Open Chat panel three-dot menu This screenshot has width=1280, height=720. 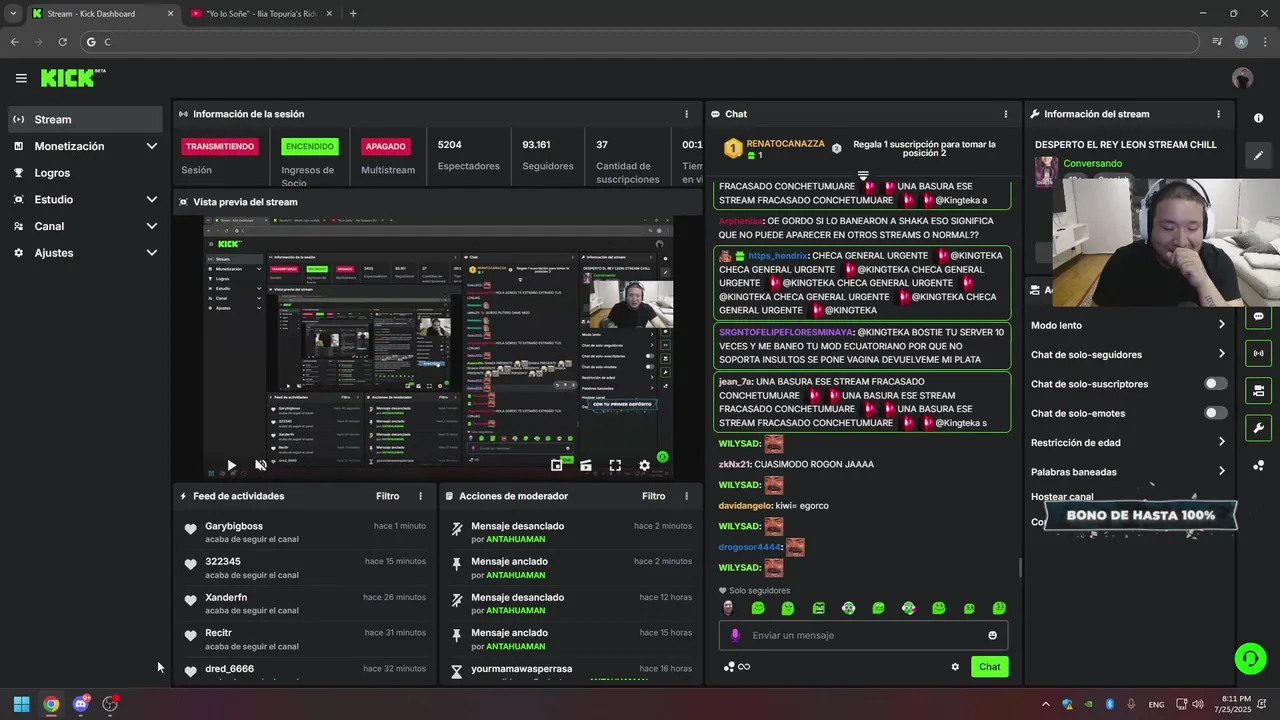pos(1006,114)
